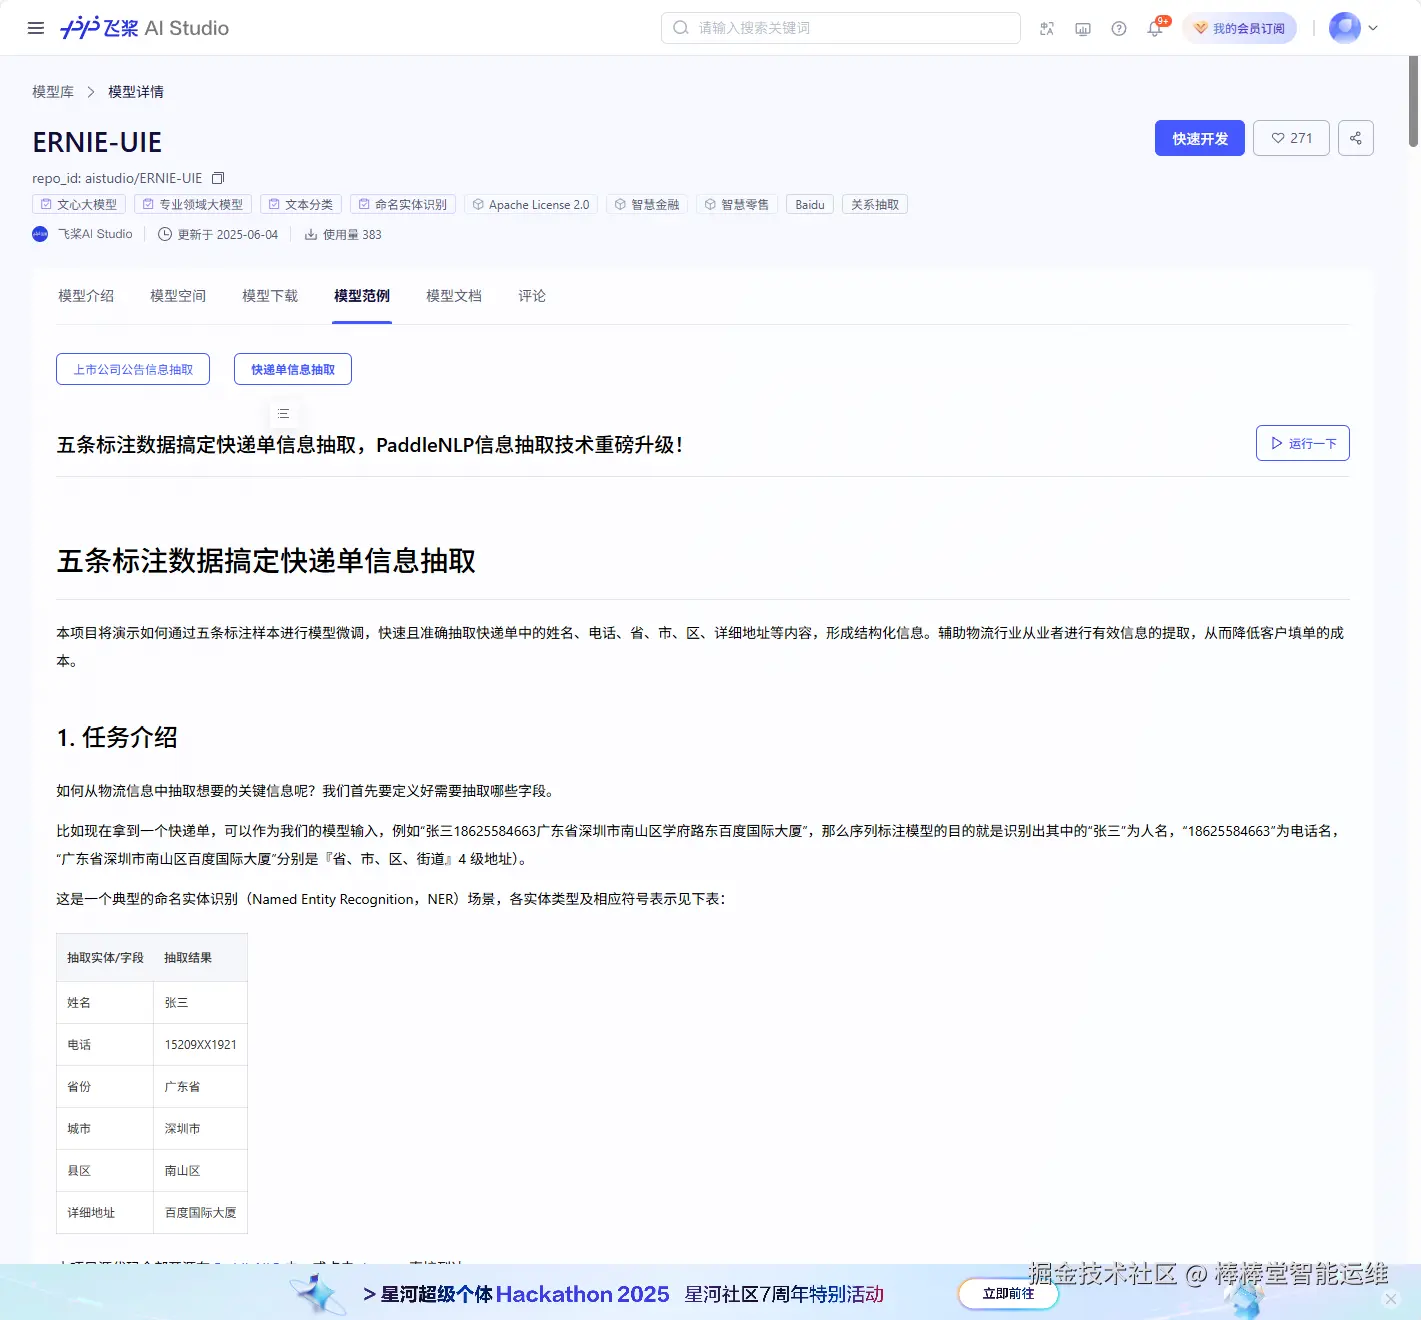The height and width of the screenshot is (1320, 1421).
Task: Open the hamburger menu icon
Action: point(36,28)
